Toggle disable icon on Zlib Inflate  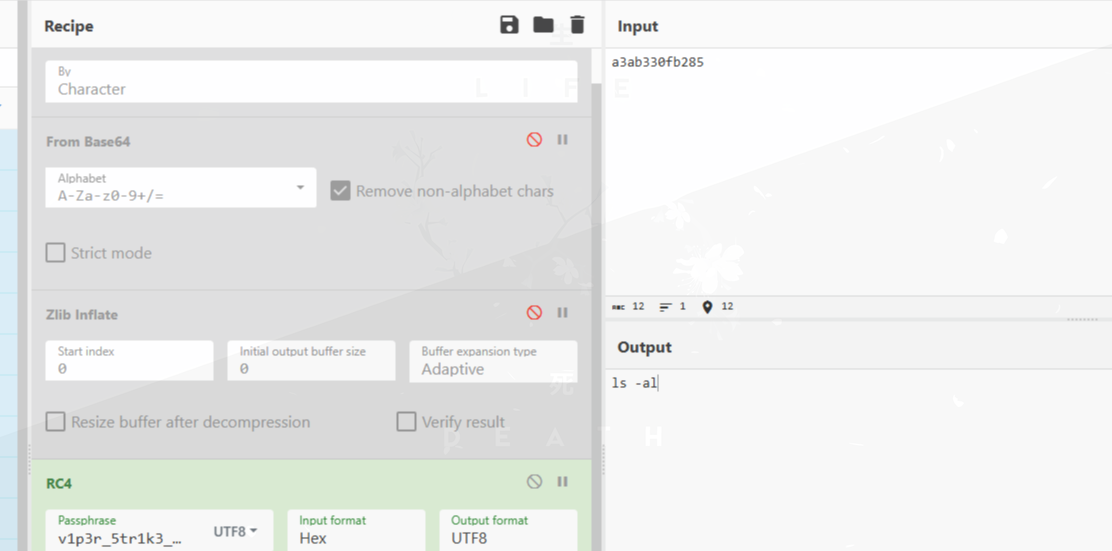tap(534, 313)
